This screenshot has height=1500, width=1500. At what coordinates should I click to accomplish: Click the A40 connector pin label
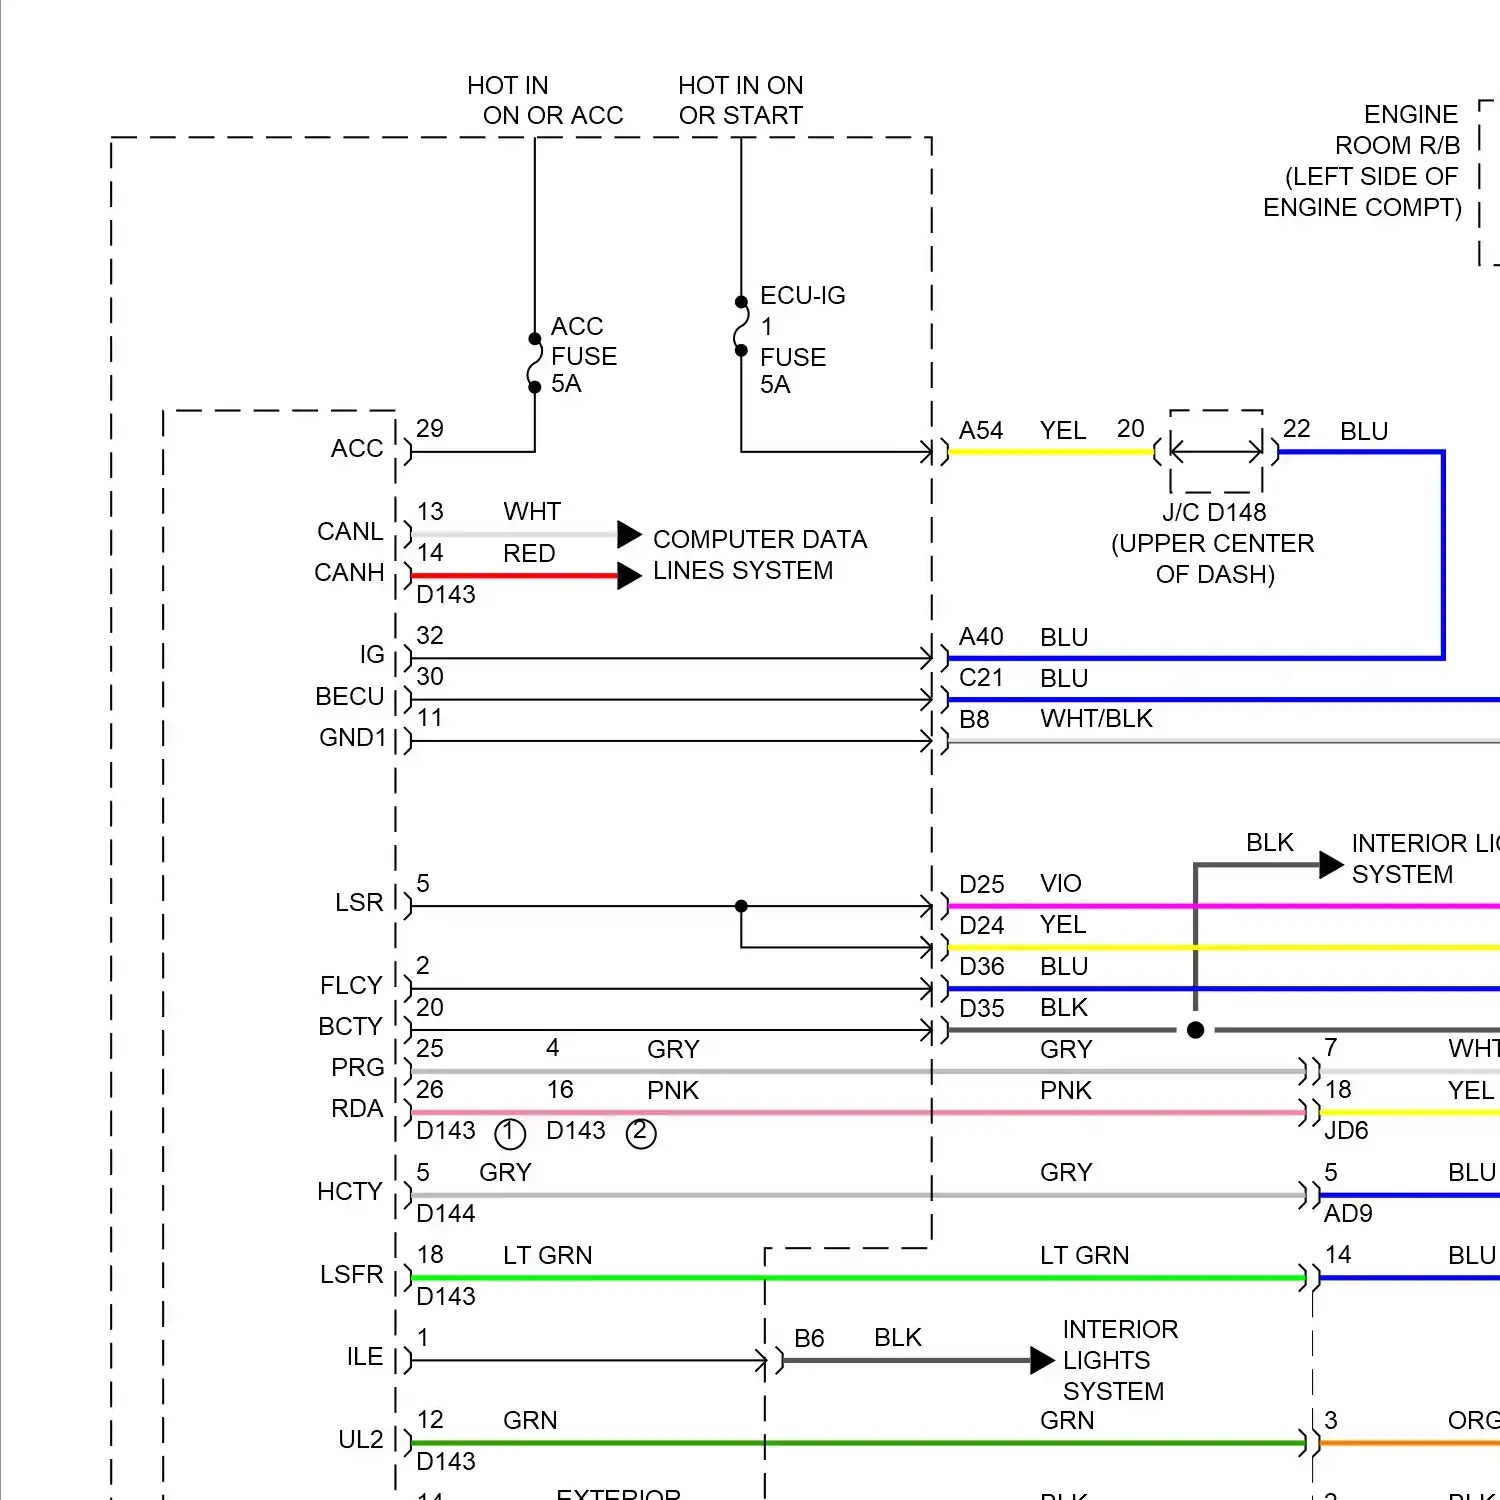point(981,637)
